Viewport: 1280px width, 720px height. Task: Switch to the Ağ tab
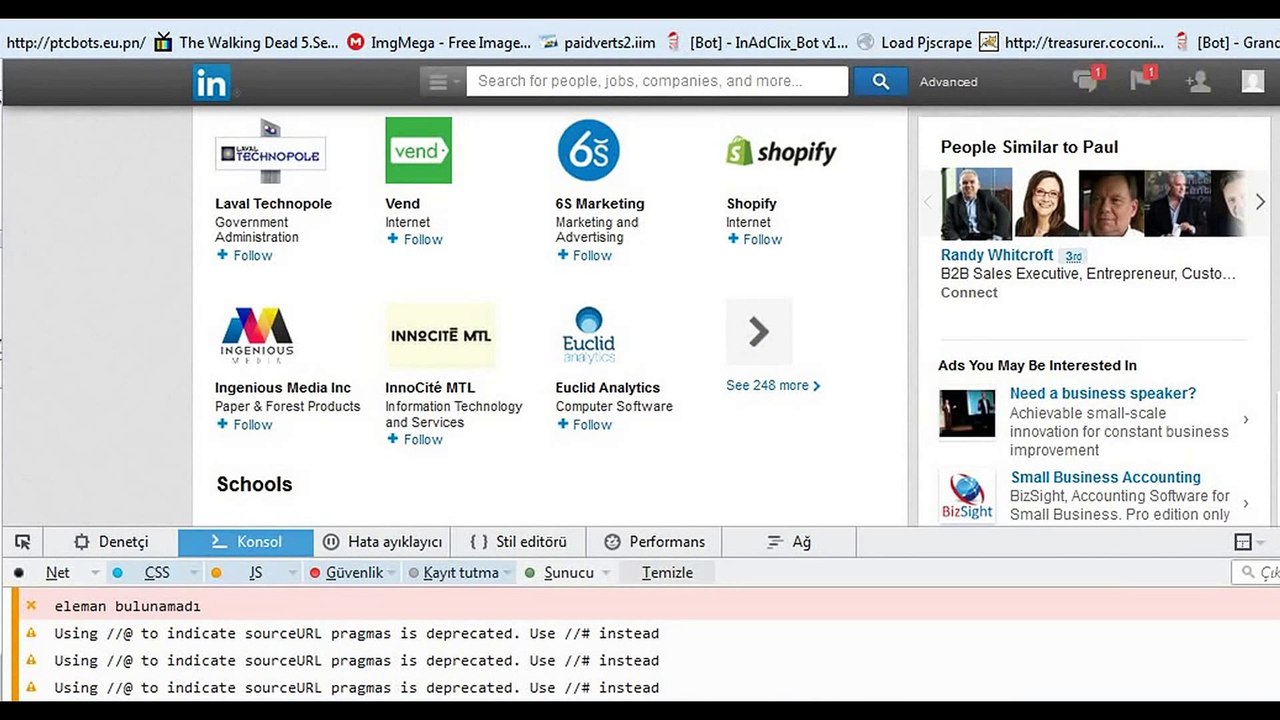click(x=789, y=542)
